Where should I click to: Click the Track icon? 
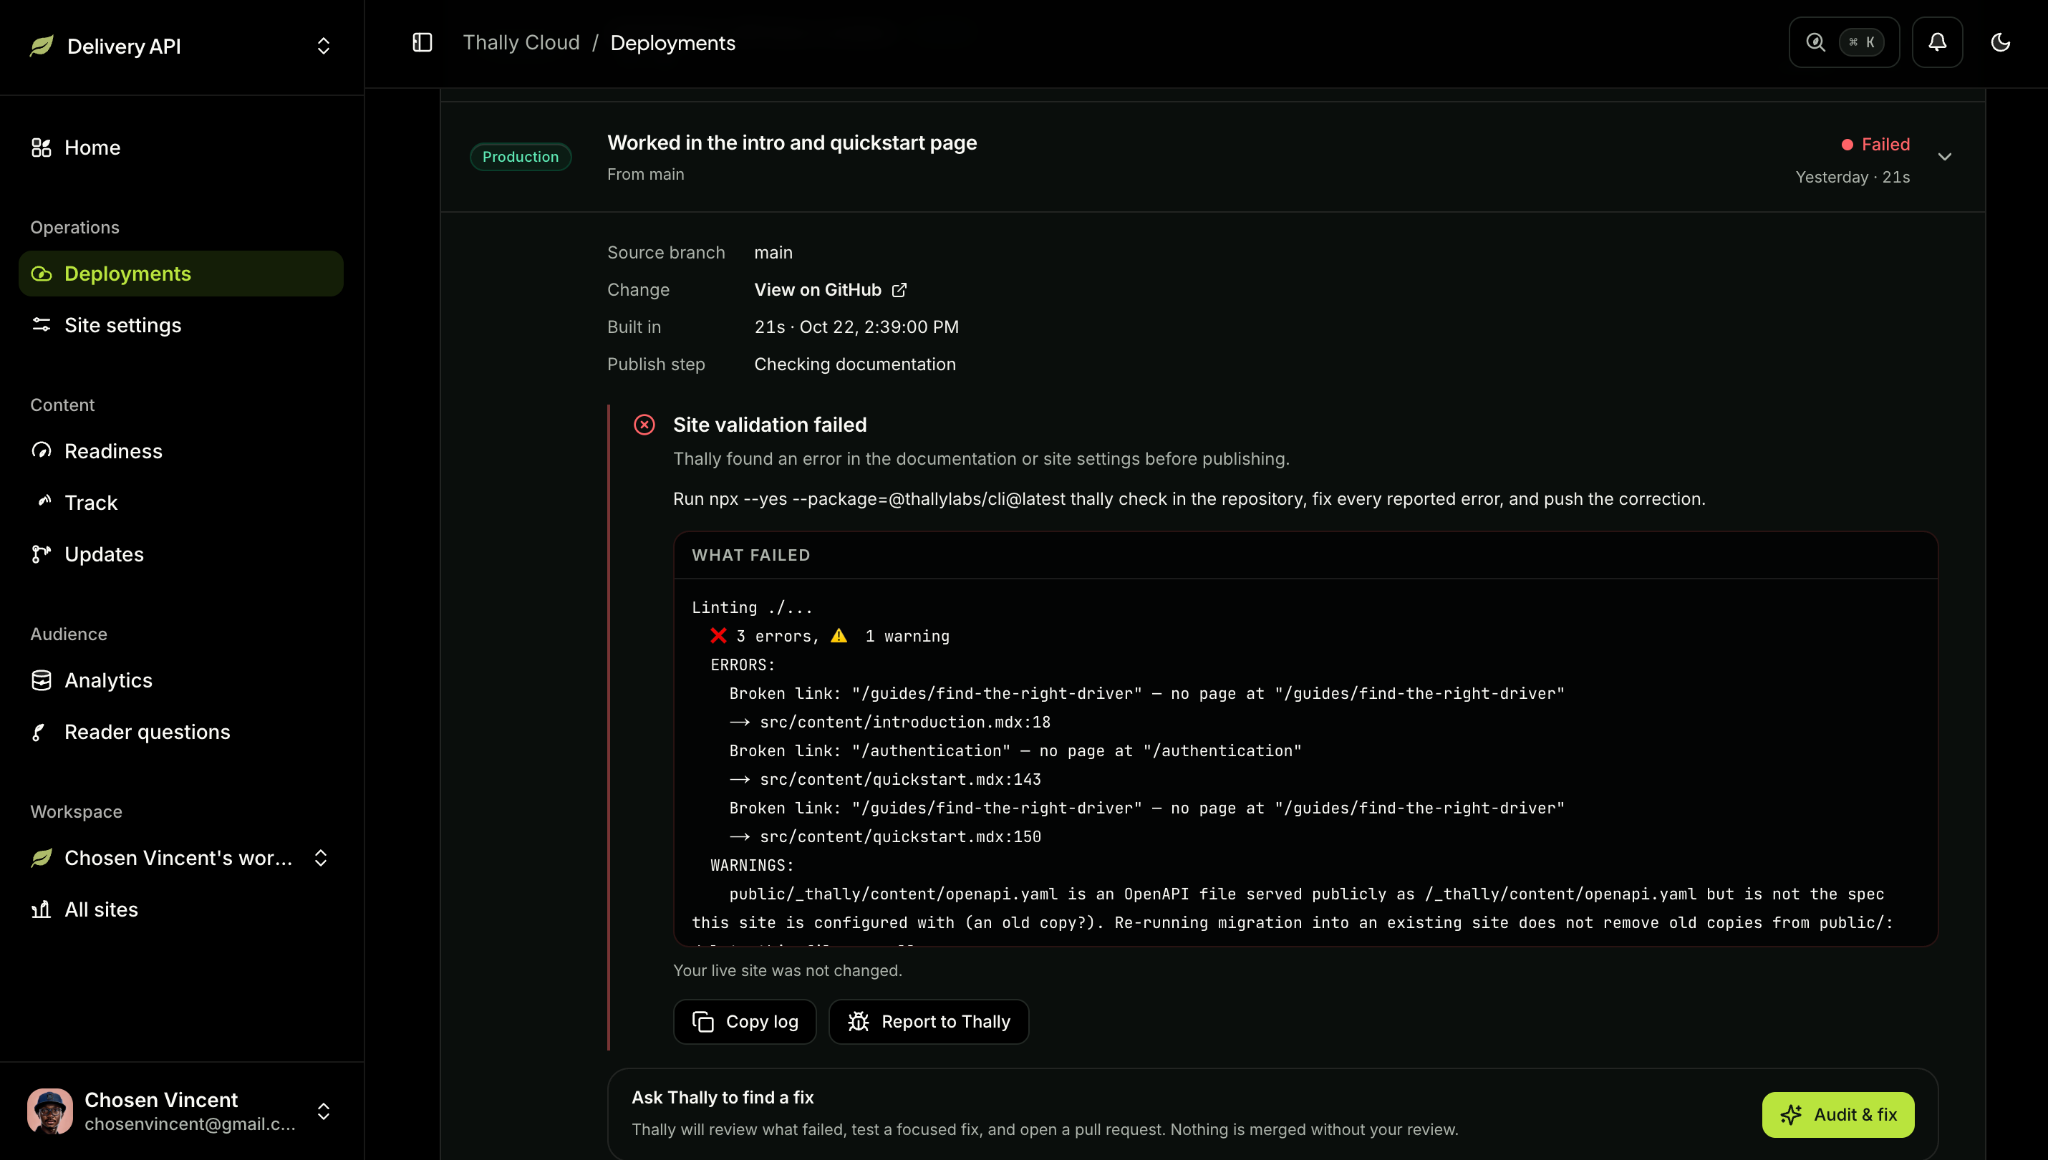point(44,501)
